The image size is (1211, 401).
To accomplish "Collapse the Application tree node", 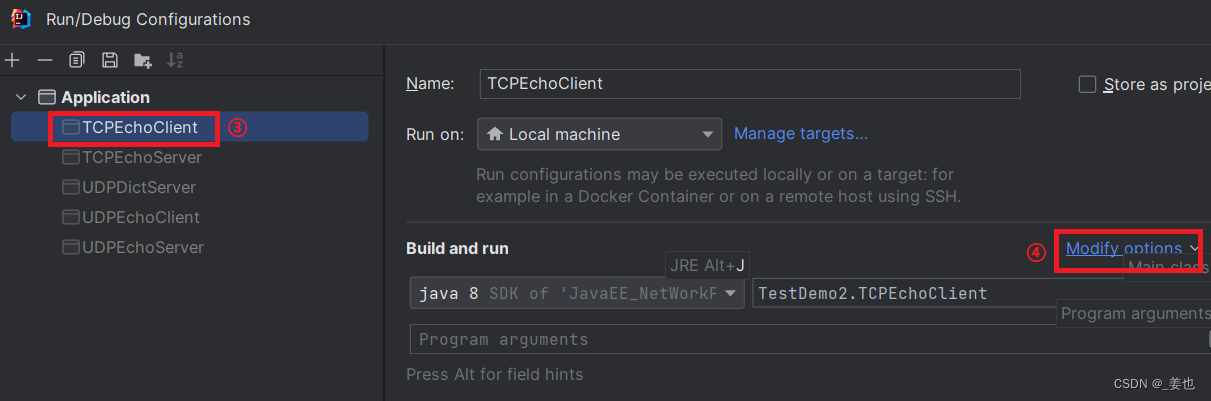I will 21,97.
